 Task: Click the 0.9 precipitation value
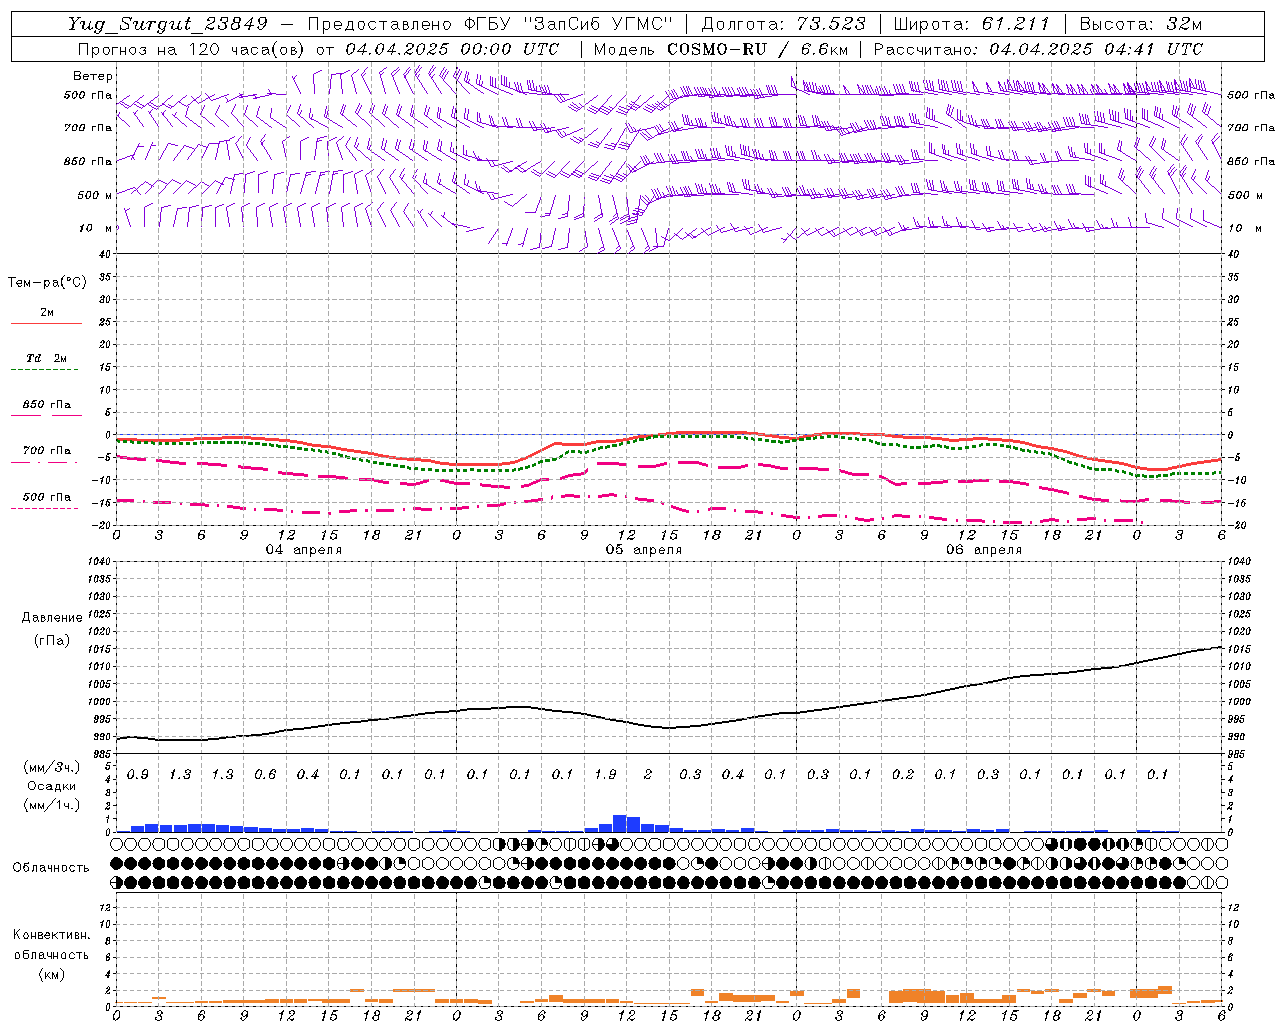click(137, 774)
